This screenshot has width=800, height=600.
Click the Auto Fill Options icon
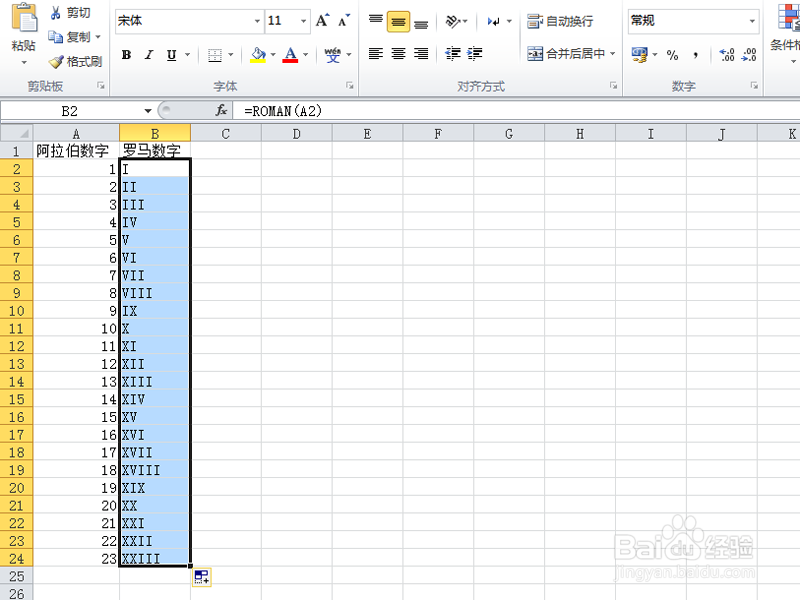tap(202, 578)
